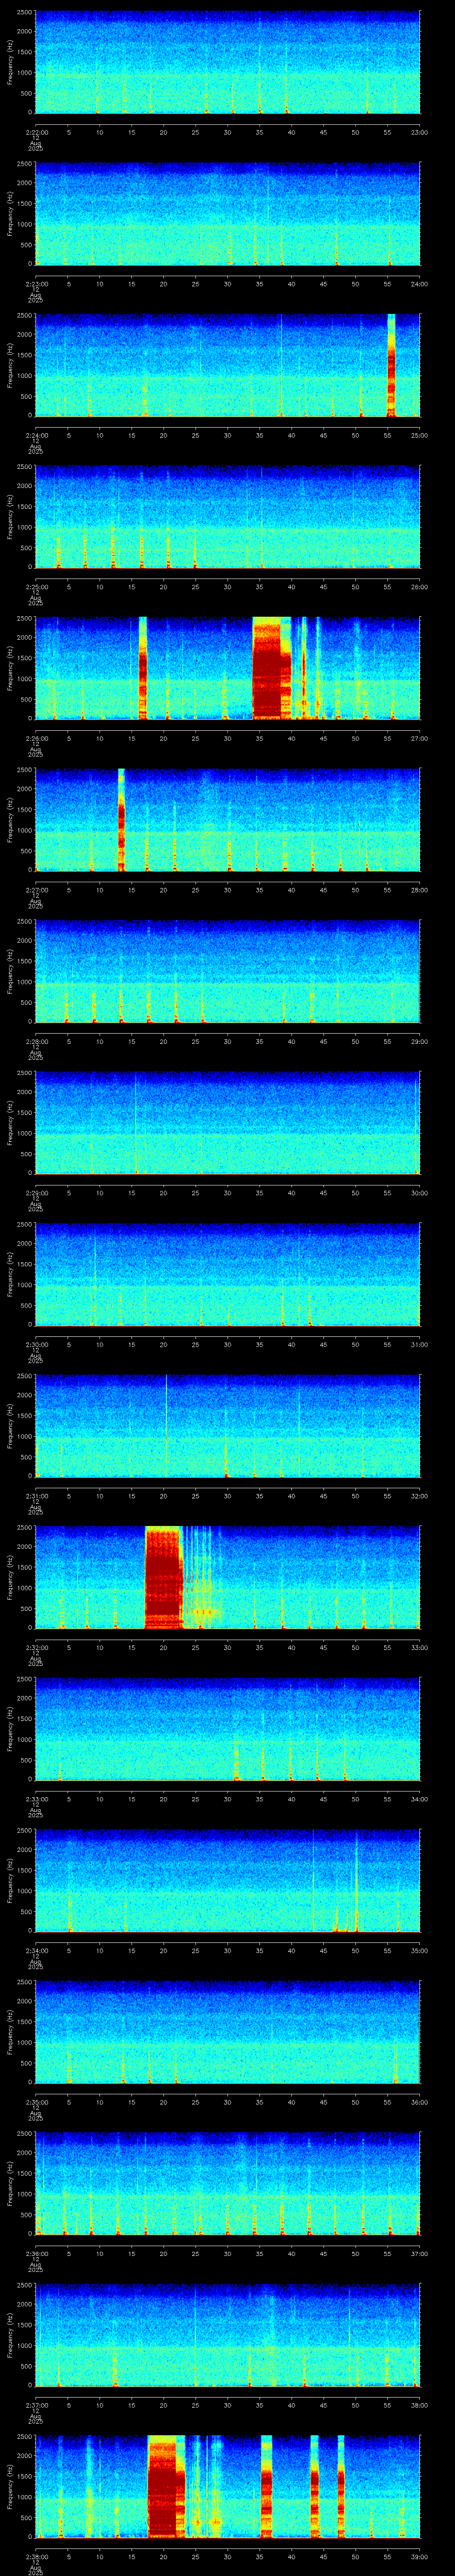Screen dimensions: 455x2576
Task: Click the 23:00 end label of the first axis
Action: click(419, 132)
